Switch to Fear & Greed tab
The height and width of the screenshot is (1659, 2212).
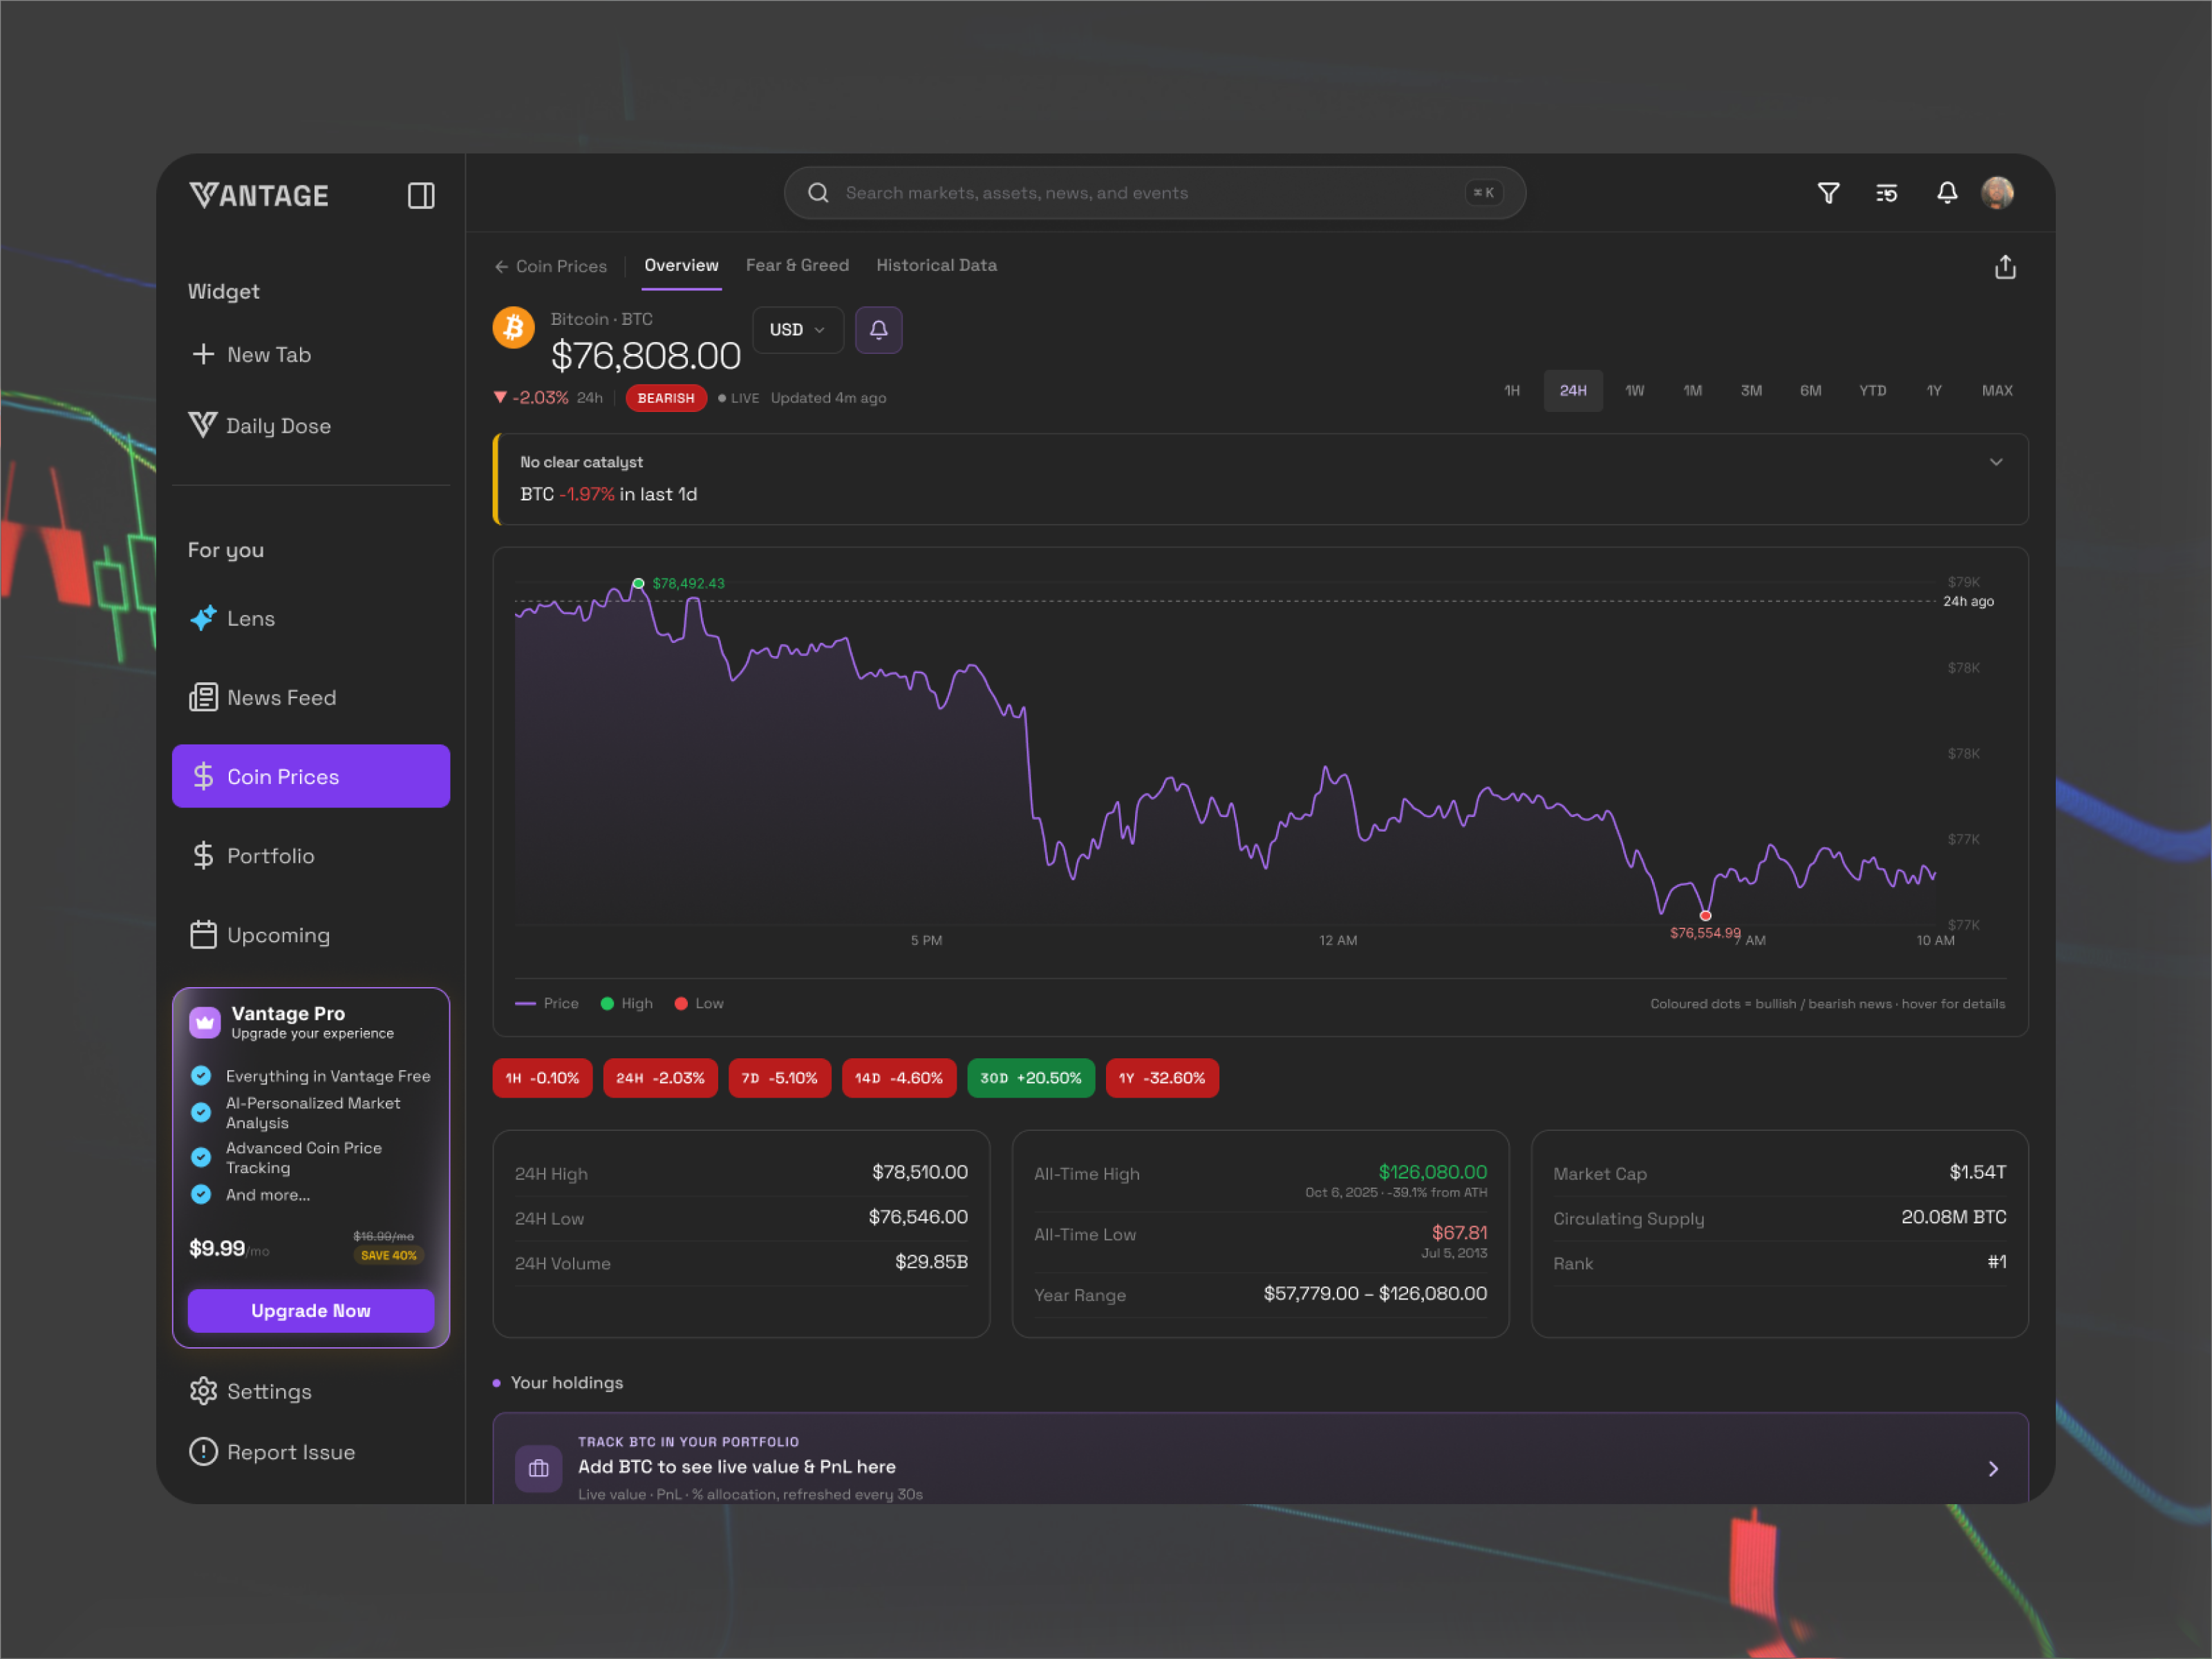coord(797,266)
